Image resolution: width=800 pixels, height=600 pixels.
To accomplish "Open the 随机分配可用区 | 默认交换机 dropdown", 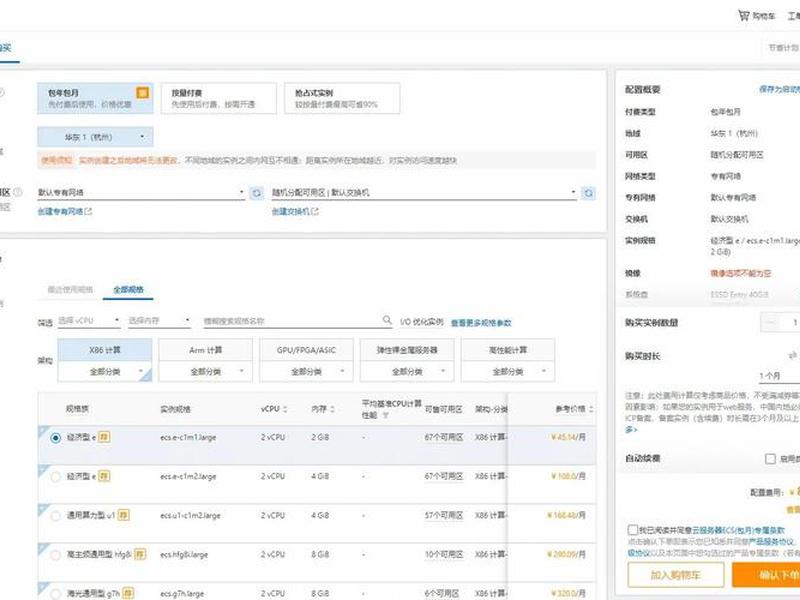I will [424, 192].
